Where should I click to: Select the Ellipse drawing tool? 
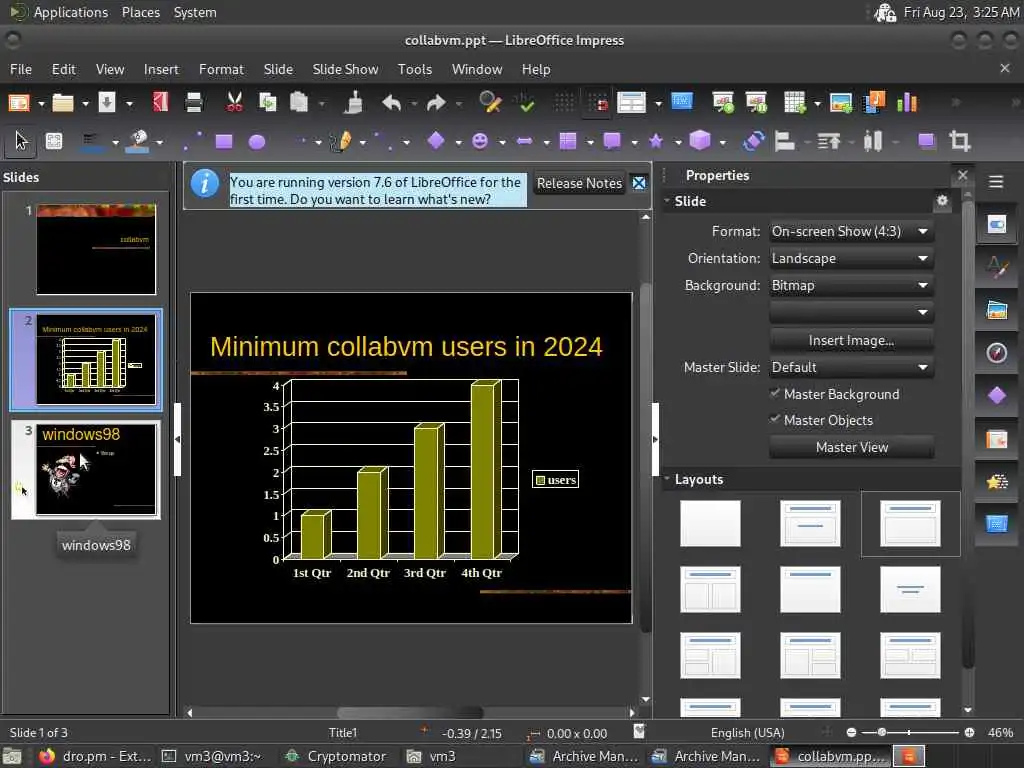tap(257, 141)
